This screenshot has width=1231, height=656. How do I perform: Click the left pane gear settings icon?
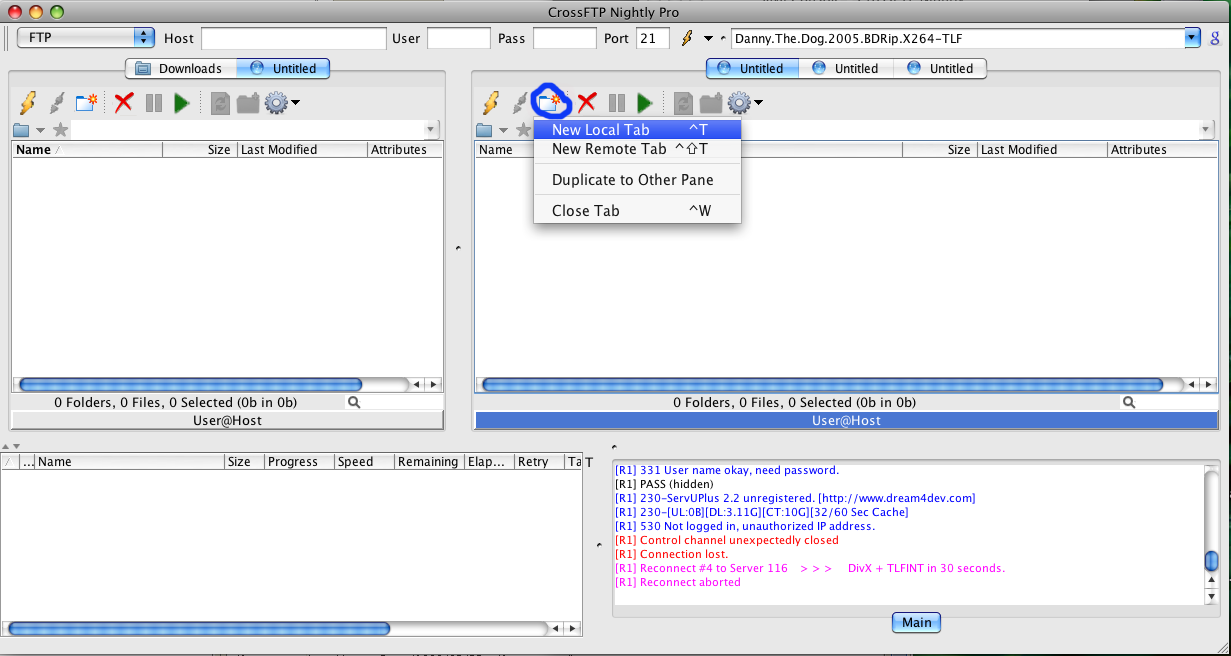coord(275,102)
